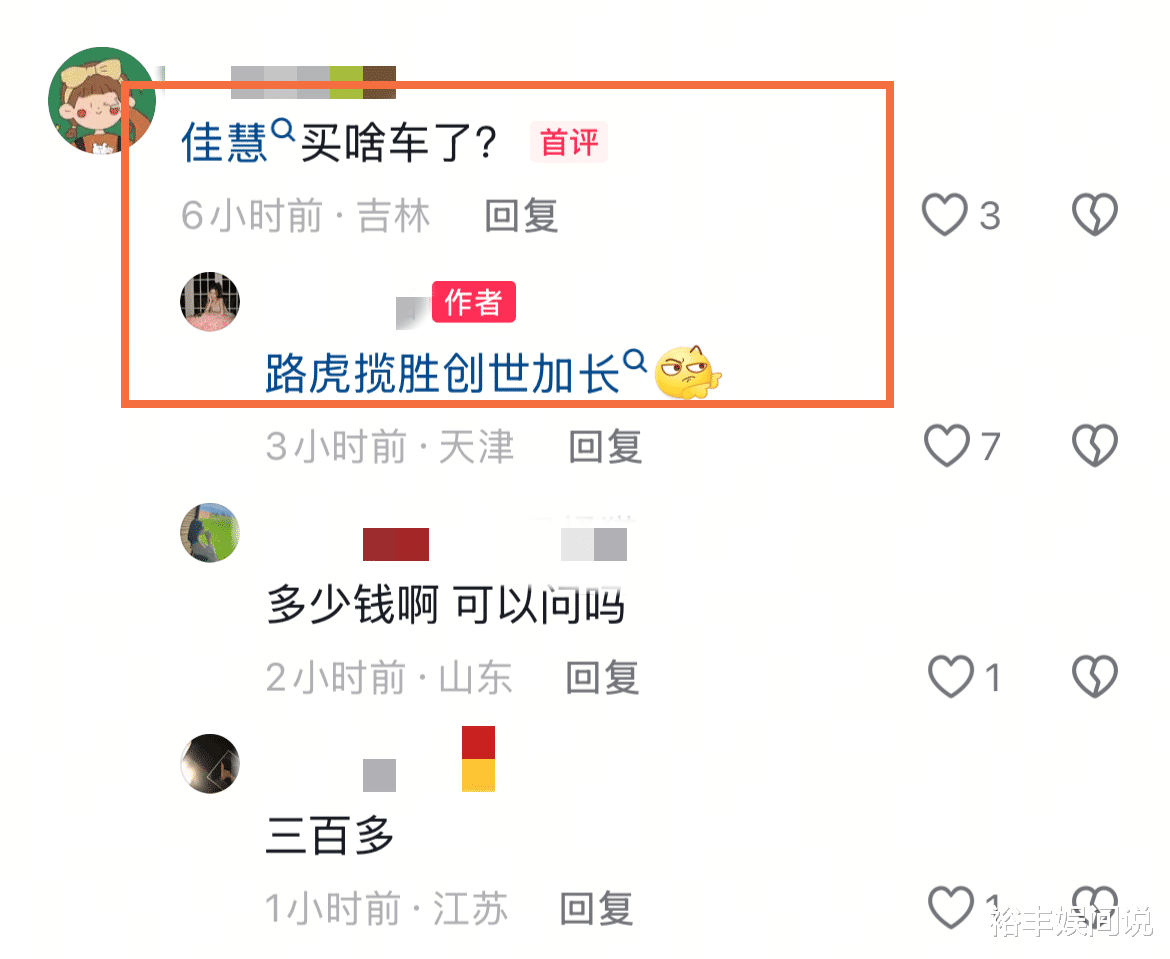Reply to the 1小时前 江苏 comment
The height and width of the screenshot is (959, 1170).
click(597, 909)
